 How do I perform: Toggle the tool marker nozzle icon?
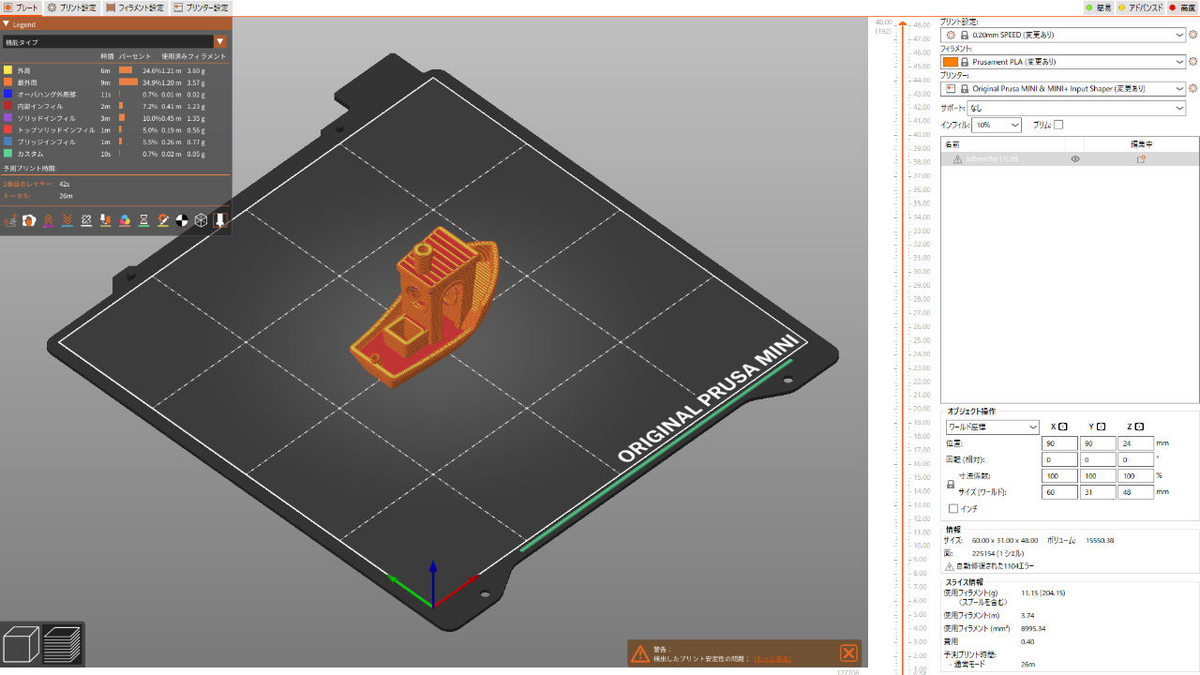point(220,220)
